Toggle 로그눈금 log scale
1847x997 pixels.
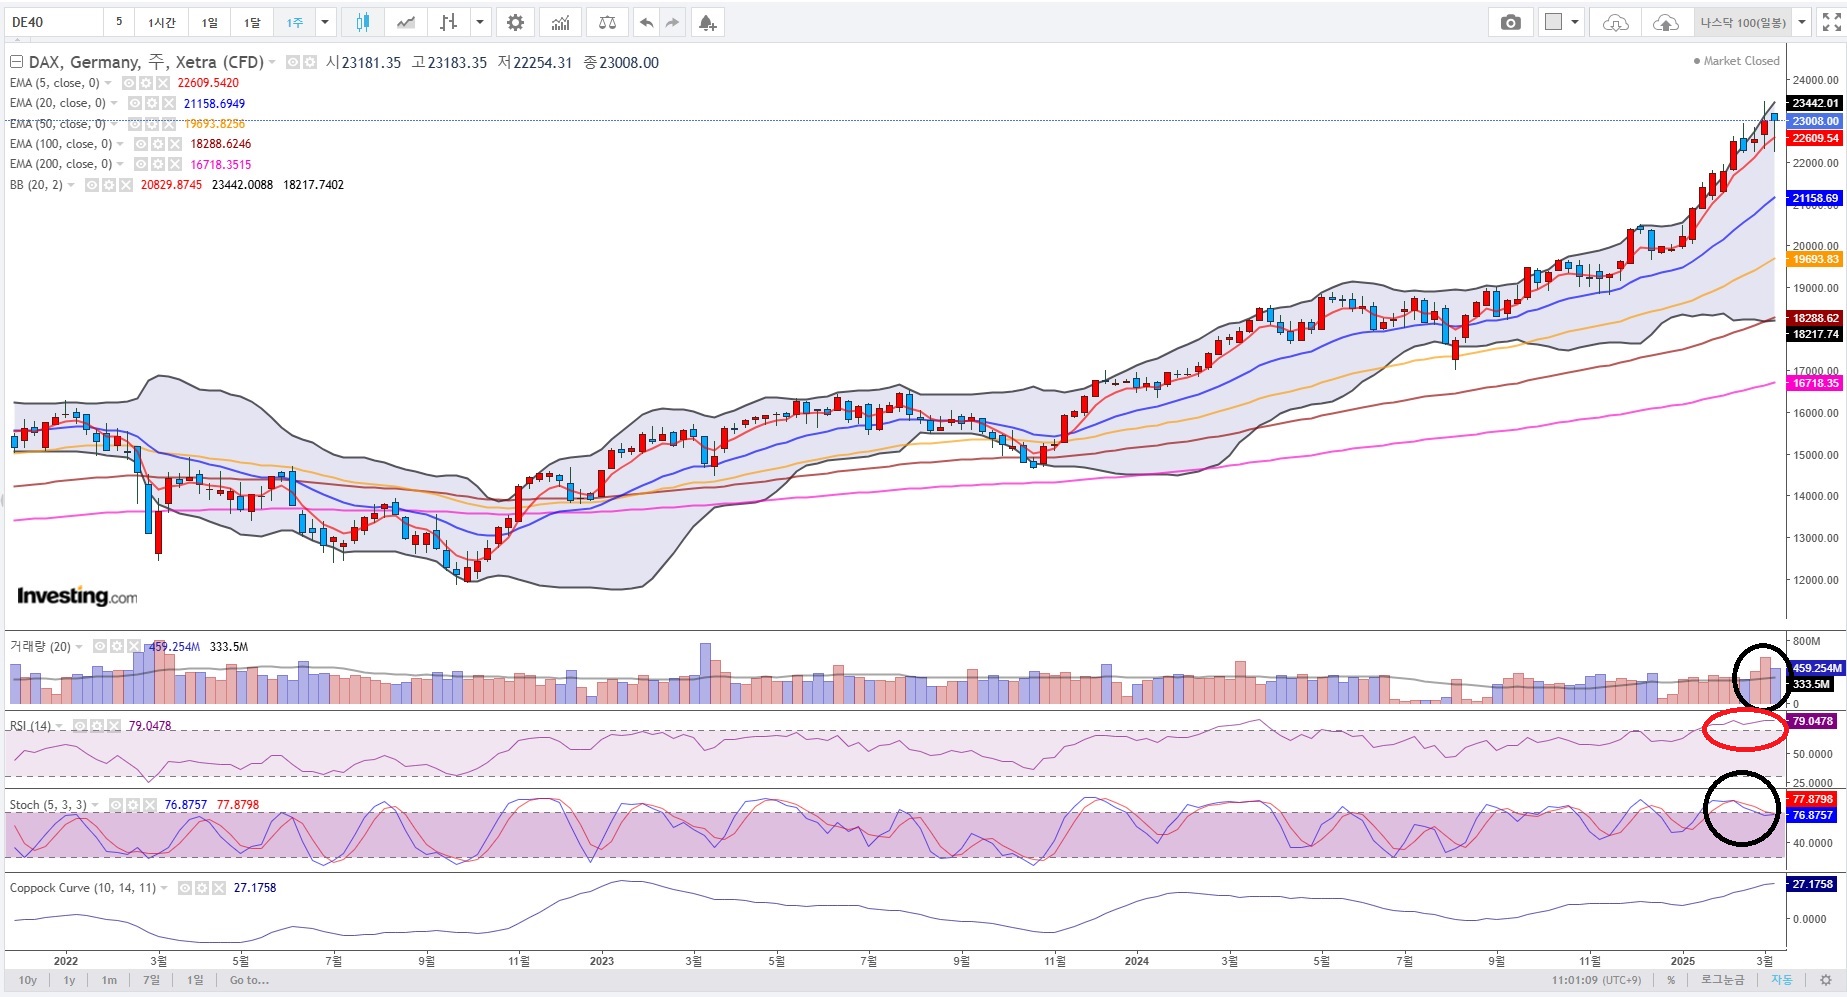1722,980
